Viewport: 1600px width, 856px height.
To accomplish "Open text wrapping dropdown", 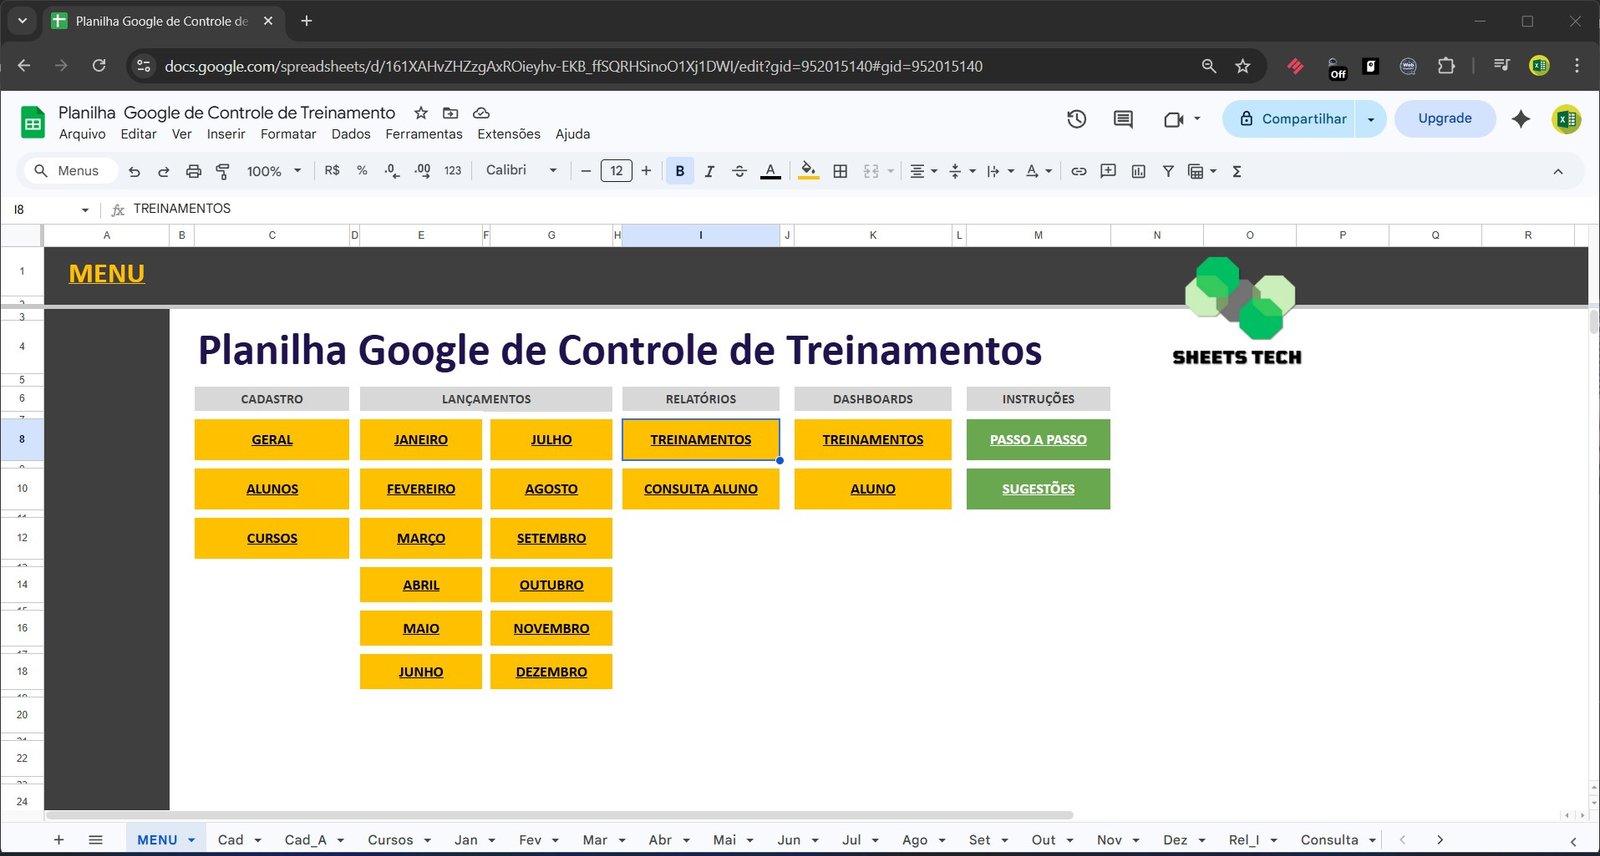I will (1000, 171).
